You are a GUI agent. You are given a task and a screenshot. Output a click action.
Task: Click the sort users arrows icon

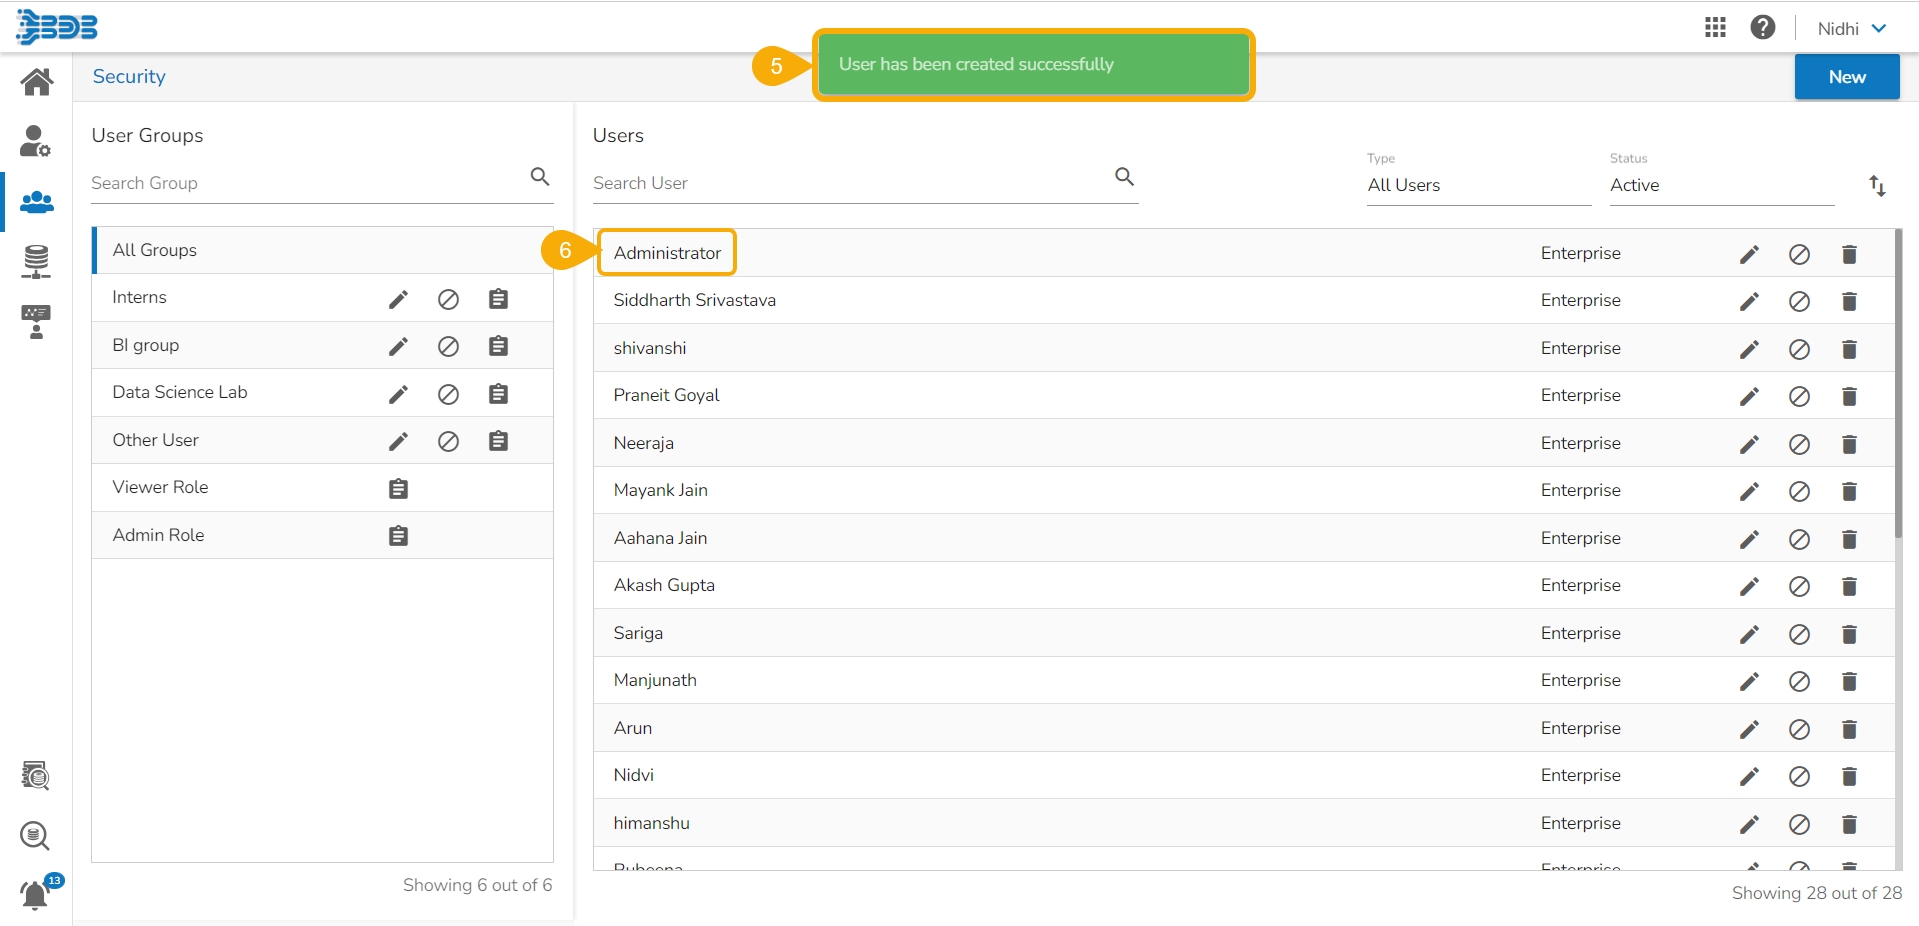coord(1877,185)
